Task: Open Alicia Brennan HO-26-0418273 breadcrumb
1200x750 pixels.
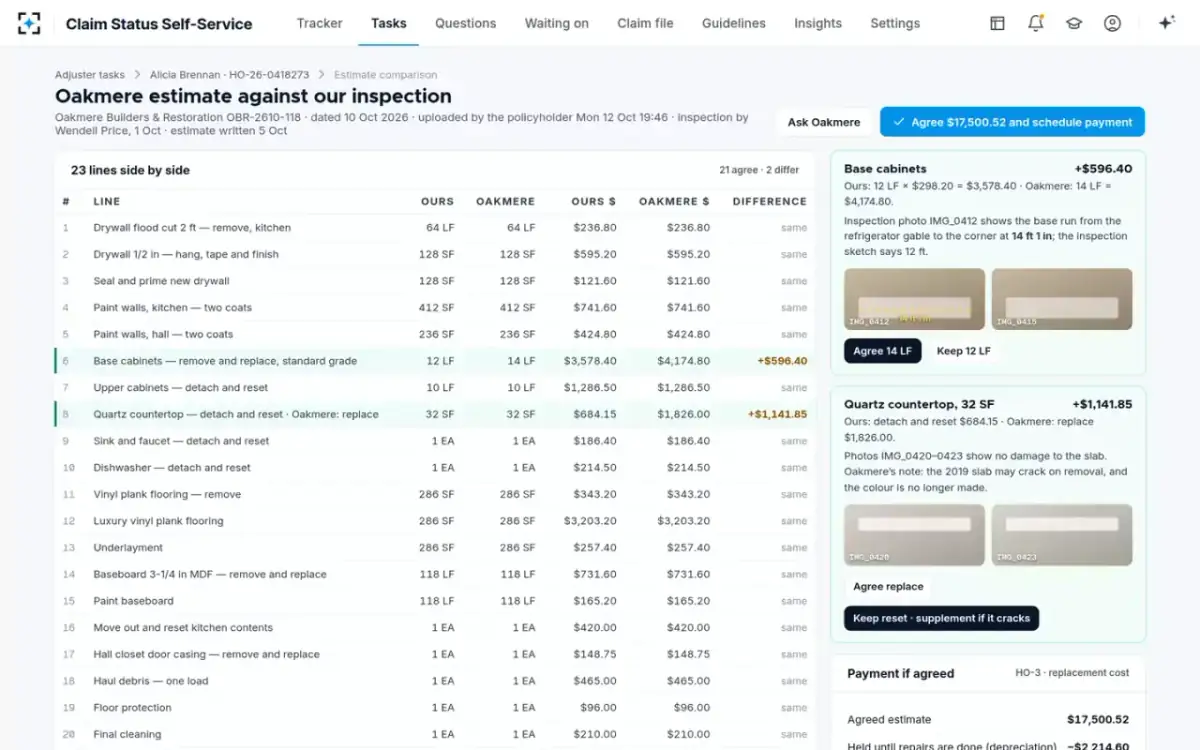Action: pyautogui.click(x=229, y=75)
